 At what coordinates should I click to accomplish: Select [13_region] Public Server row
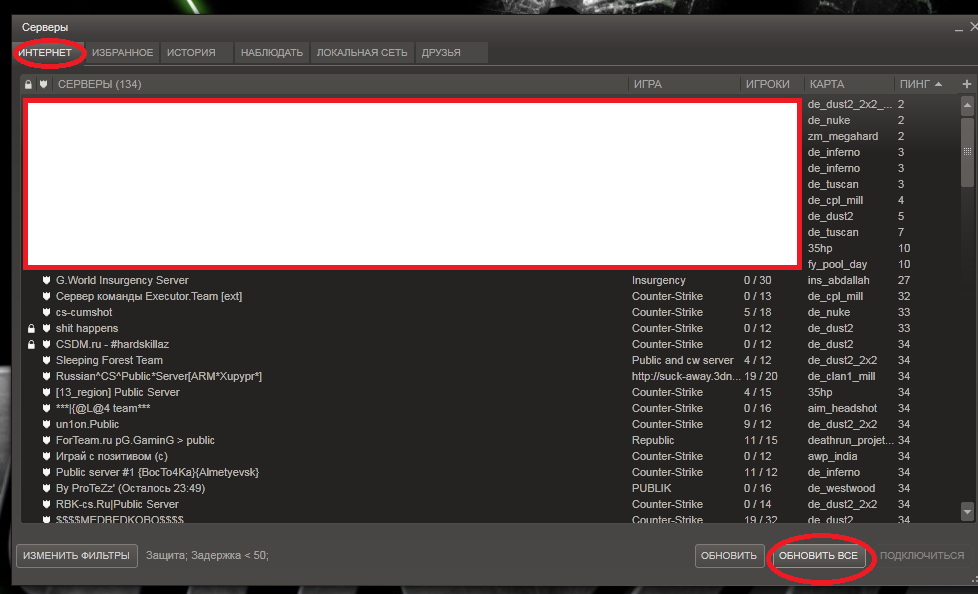490,392
